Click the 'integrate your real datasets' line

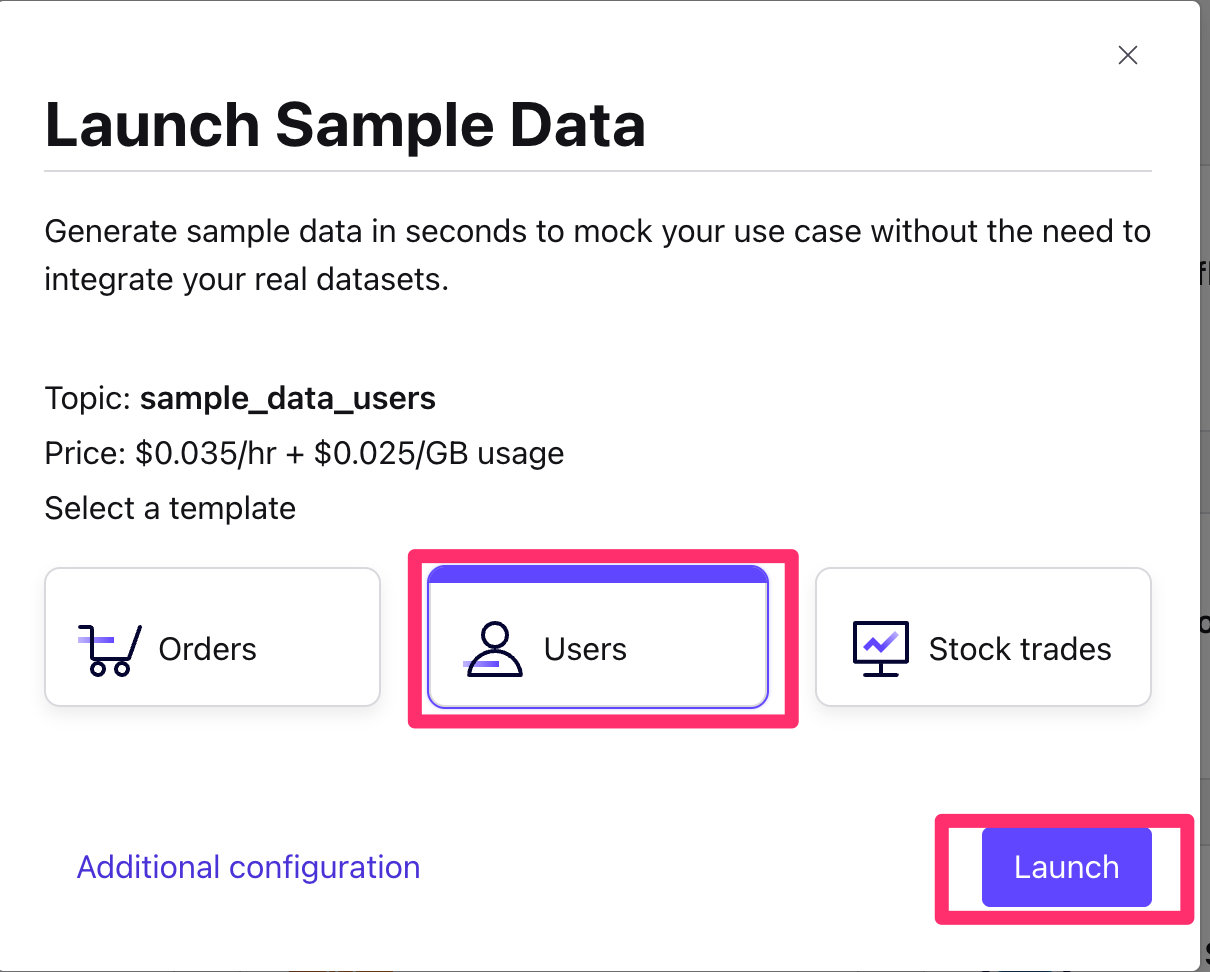pyautogui.click(x=246, y=278)
